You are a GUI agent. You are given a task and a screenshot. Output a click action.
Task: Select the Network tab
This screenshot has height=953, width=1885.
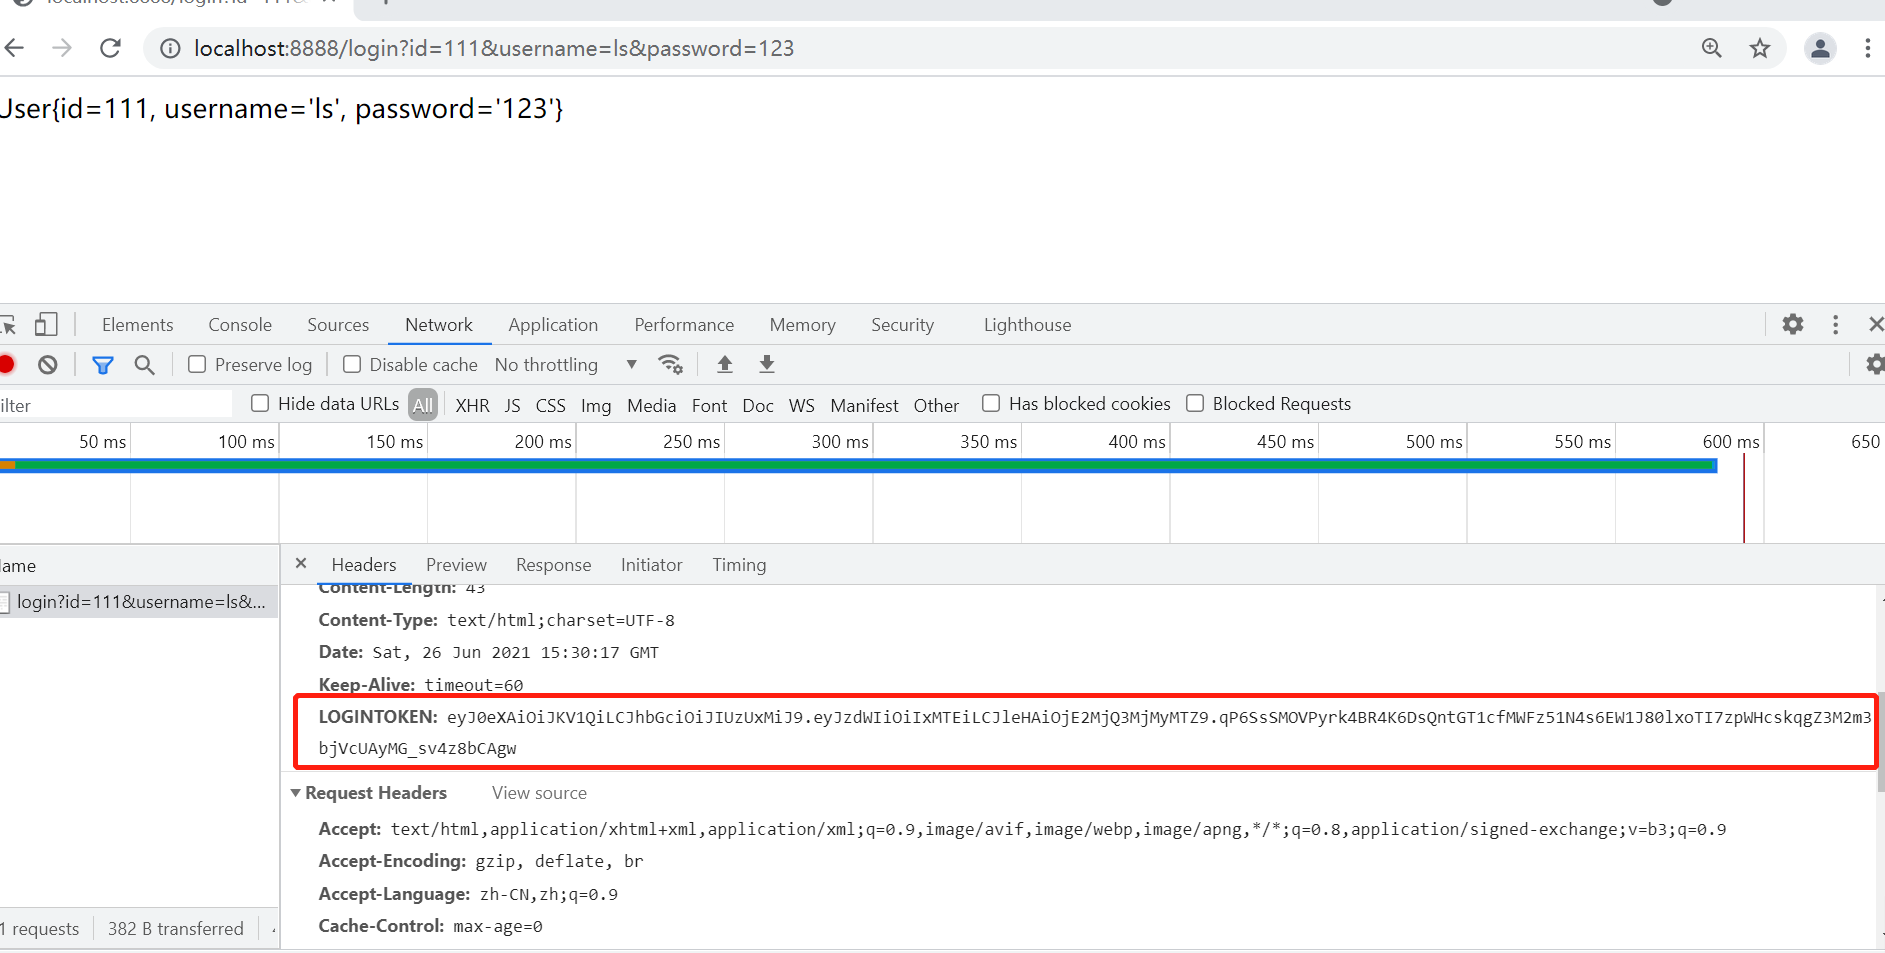[x=439, y=325]
